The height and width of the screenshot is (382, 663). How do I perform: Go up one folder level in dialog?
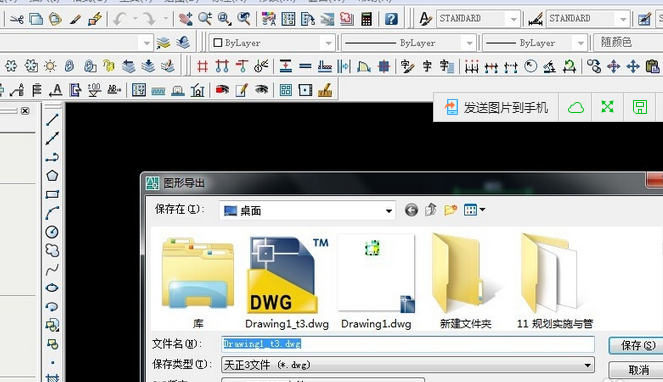tap(430, 209)
